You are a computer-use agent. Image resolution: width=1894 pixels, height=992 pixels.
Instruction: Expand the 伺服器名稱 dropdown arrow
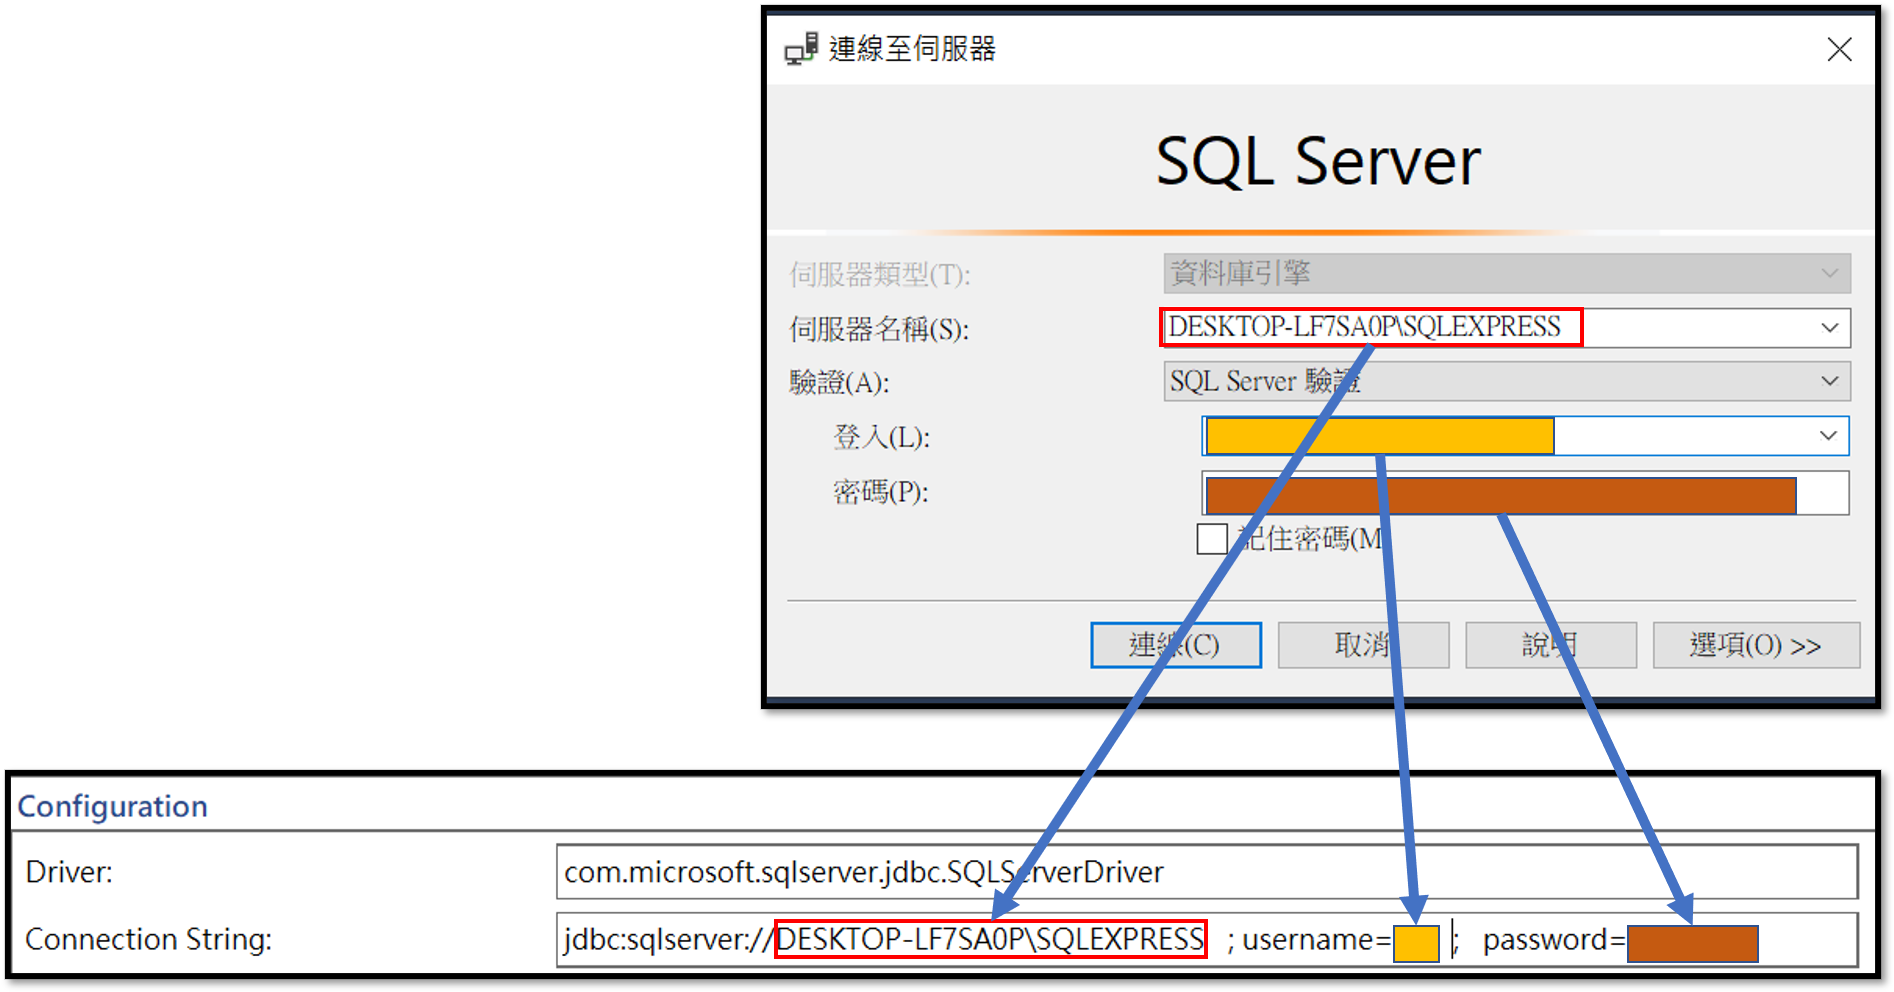1829,328
